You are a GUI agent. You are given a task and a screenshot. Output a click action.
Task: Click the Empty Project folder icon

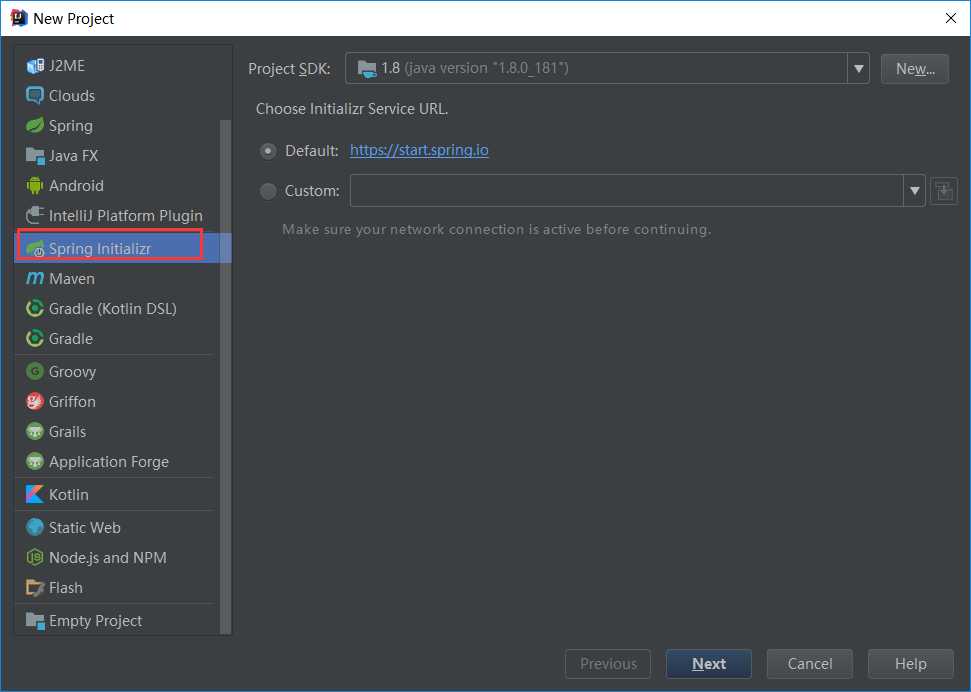click(x=35, y=620)
